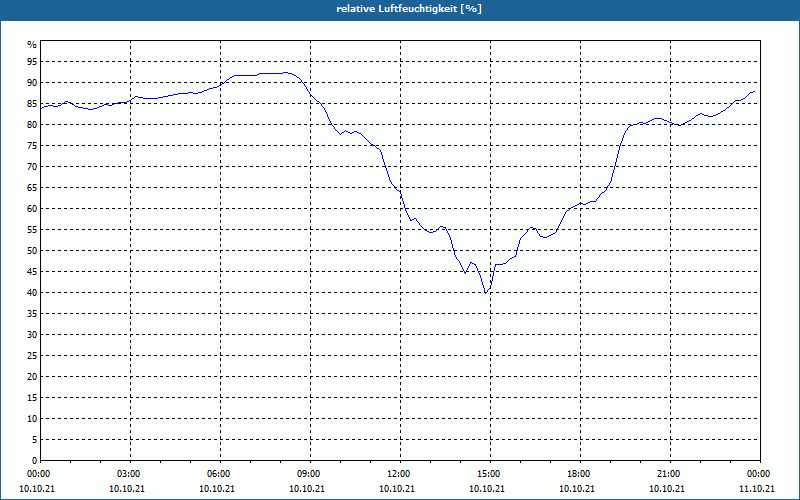
Task: Select the 11.10.21 date label
Action: (757, 489)
